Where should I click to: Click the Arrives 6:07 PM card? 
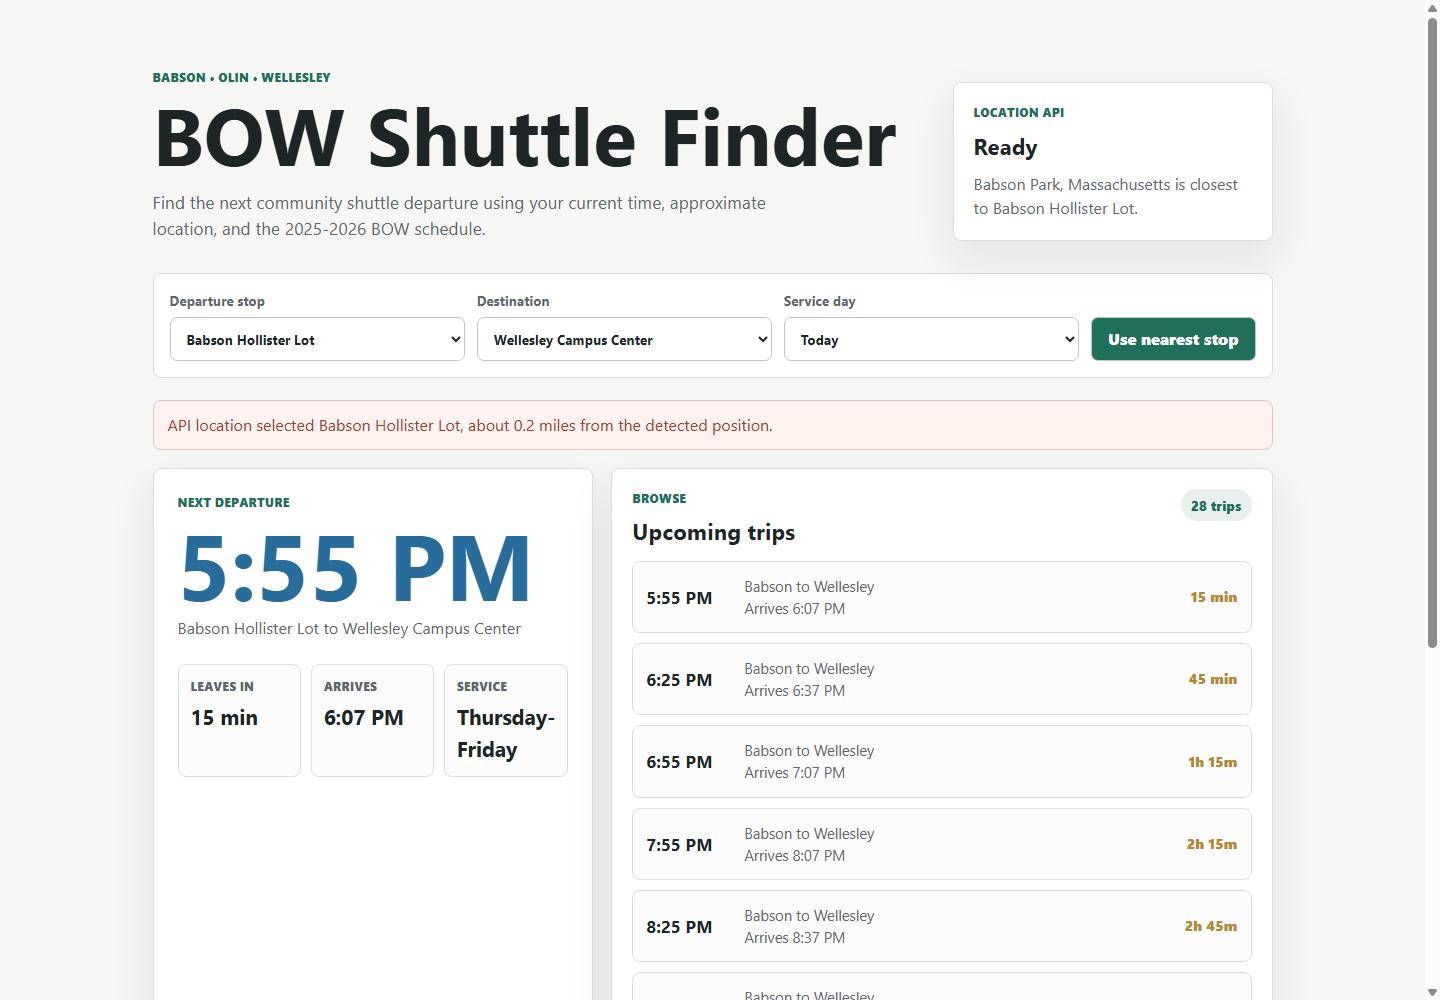pos(372,720)
